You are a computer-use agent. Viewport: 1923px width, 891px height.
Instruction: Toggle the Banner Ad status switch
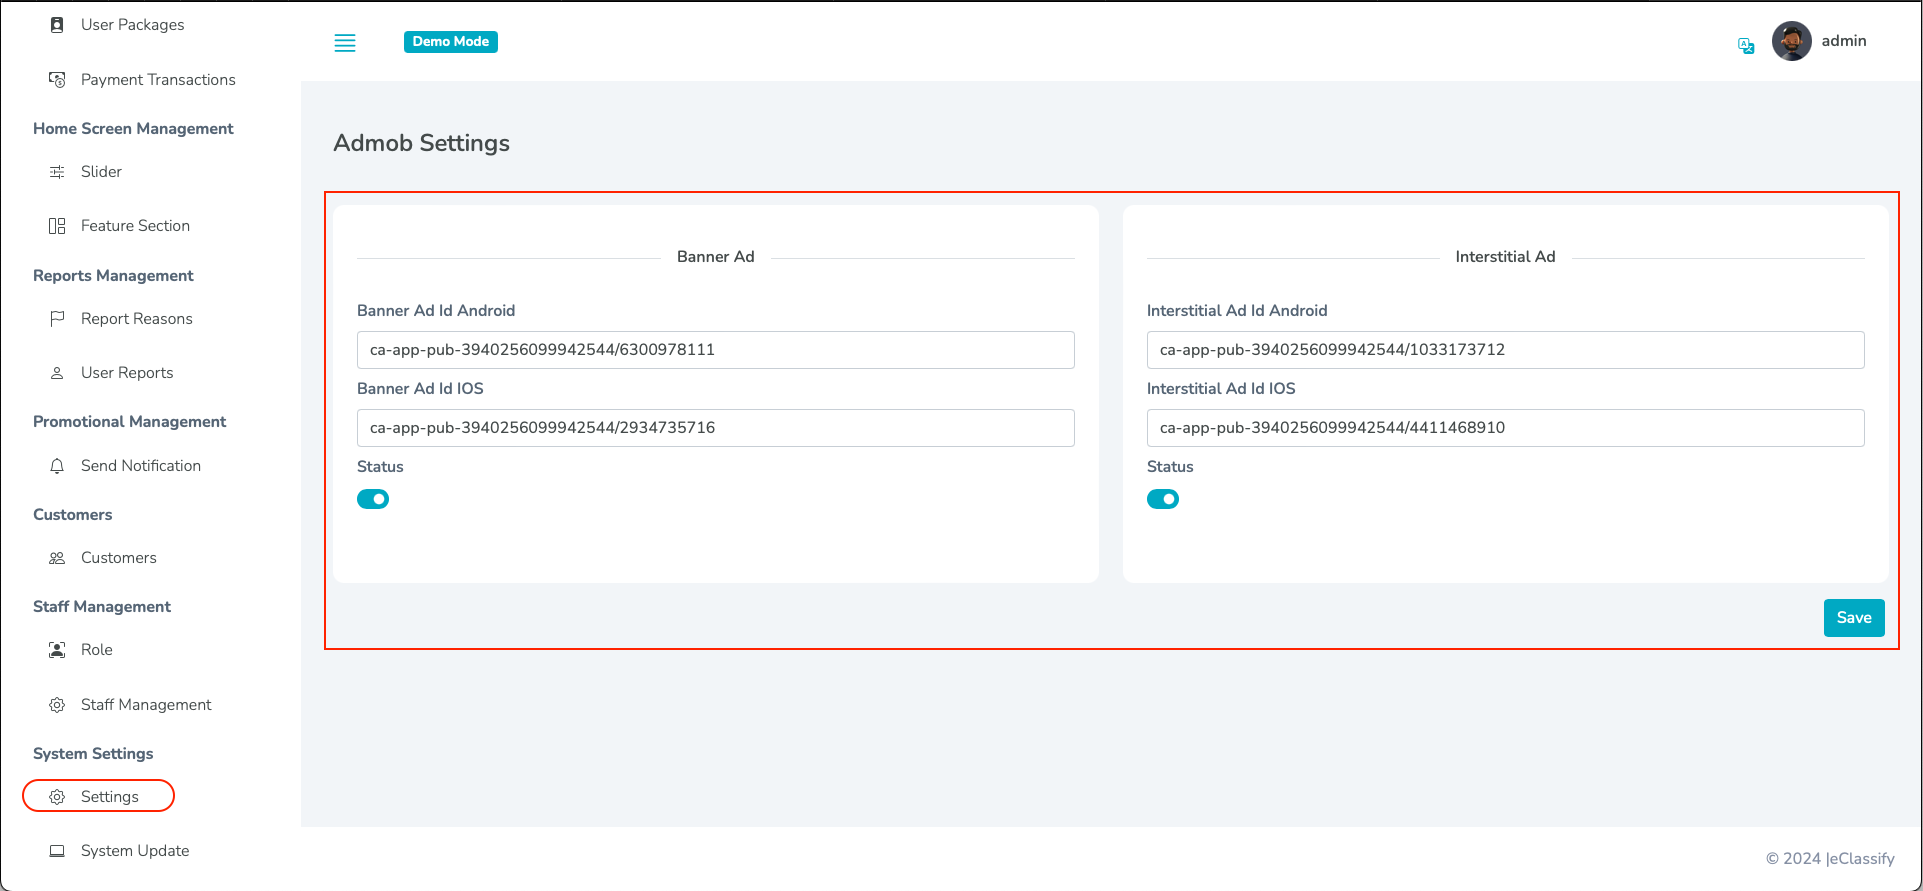pyautogui.click(x=373, y=499)
